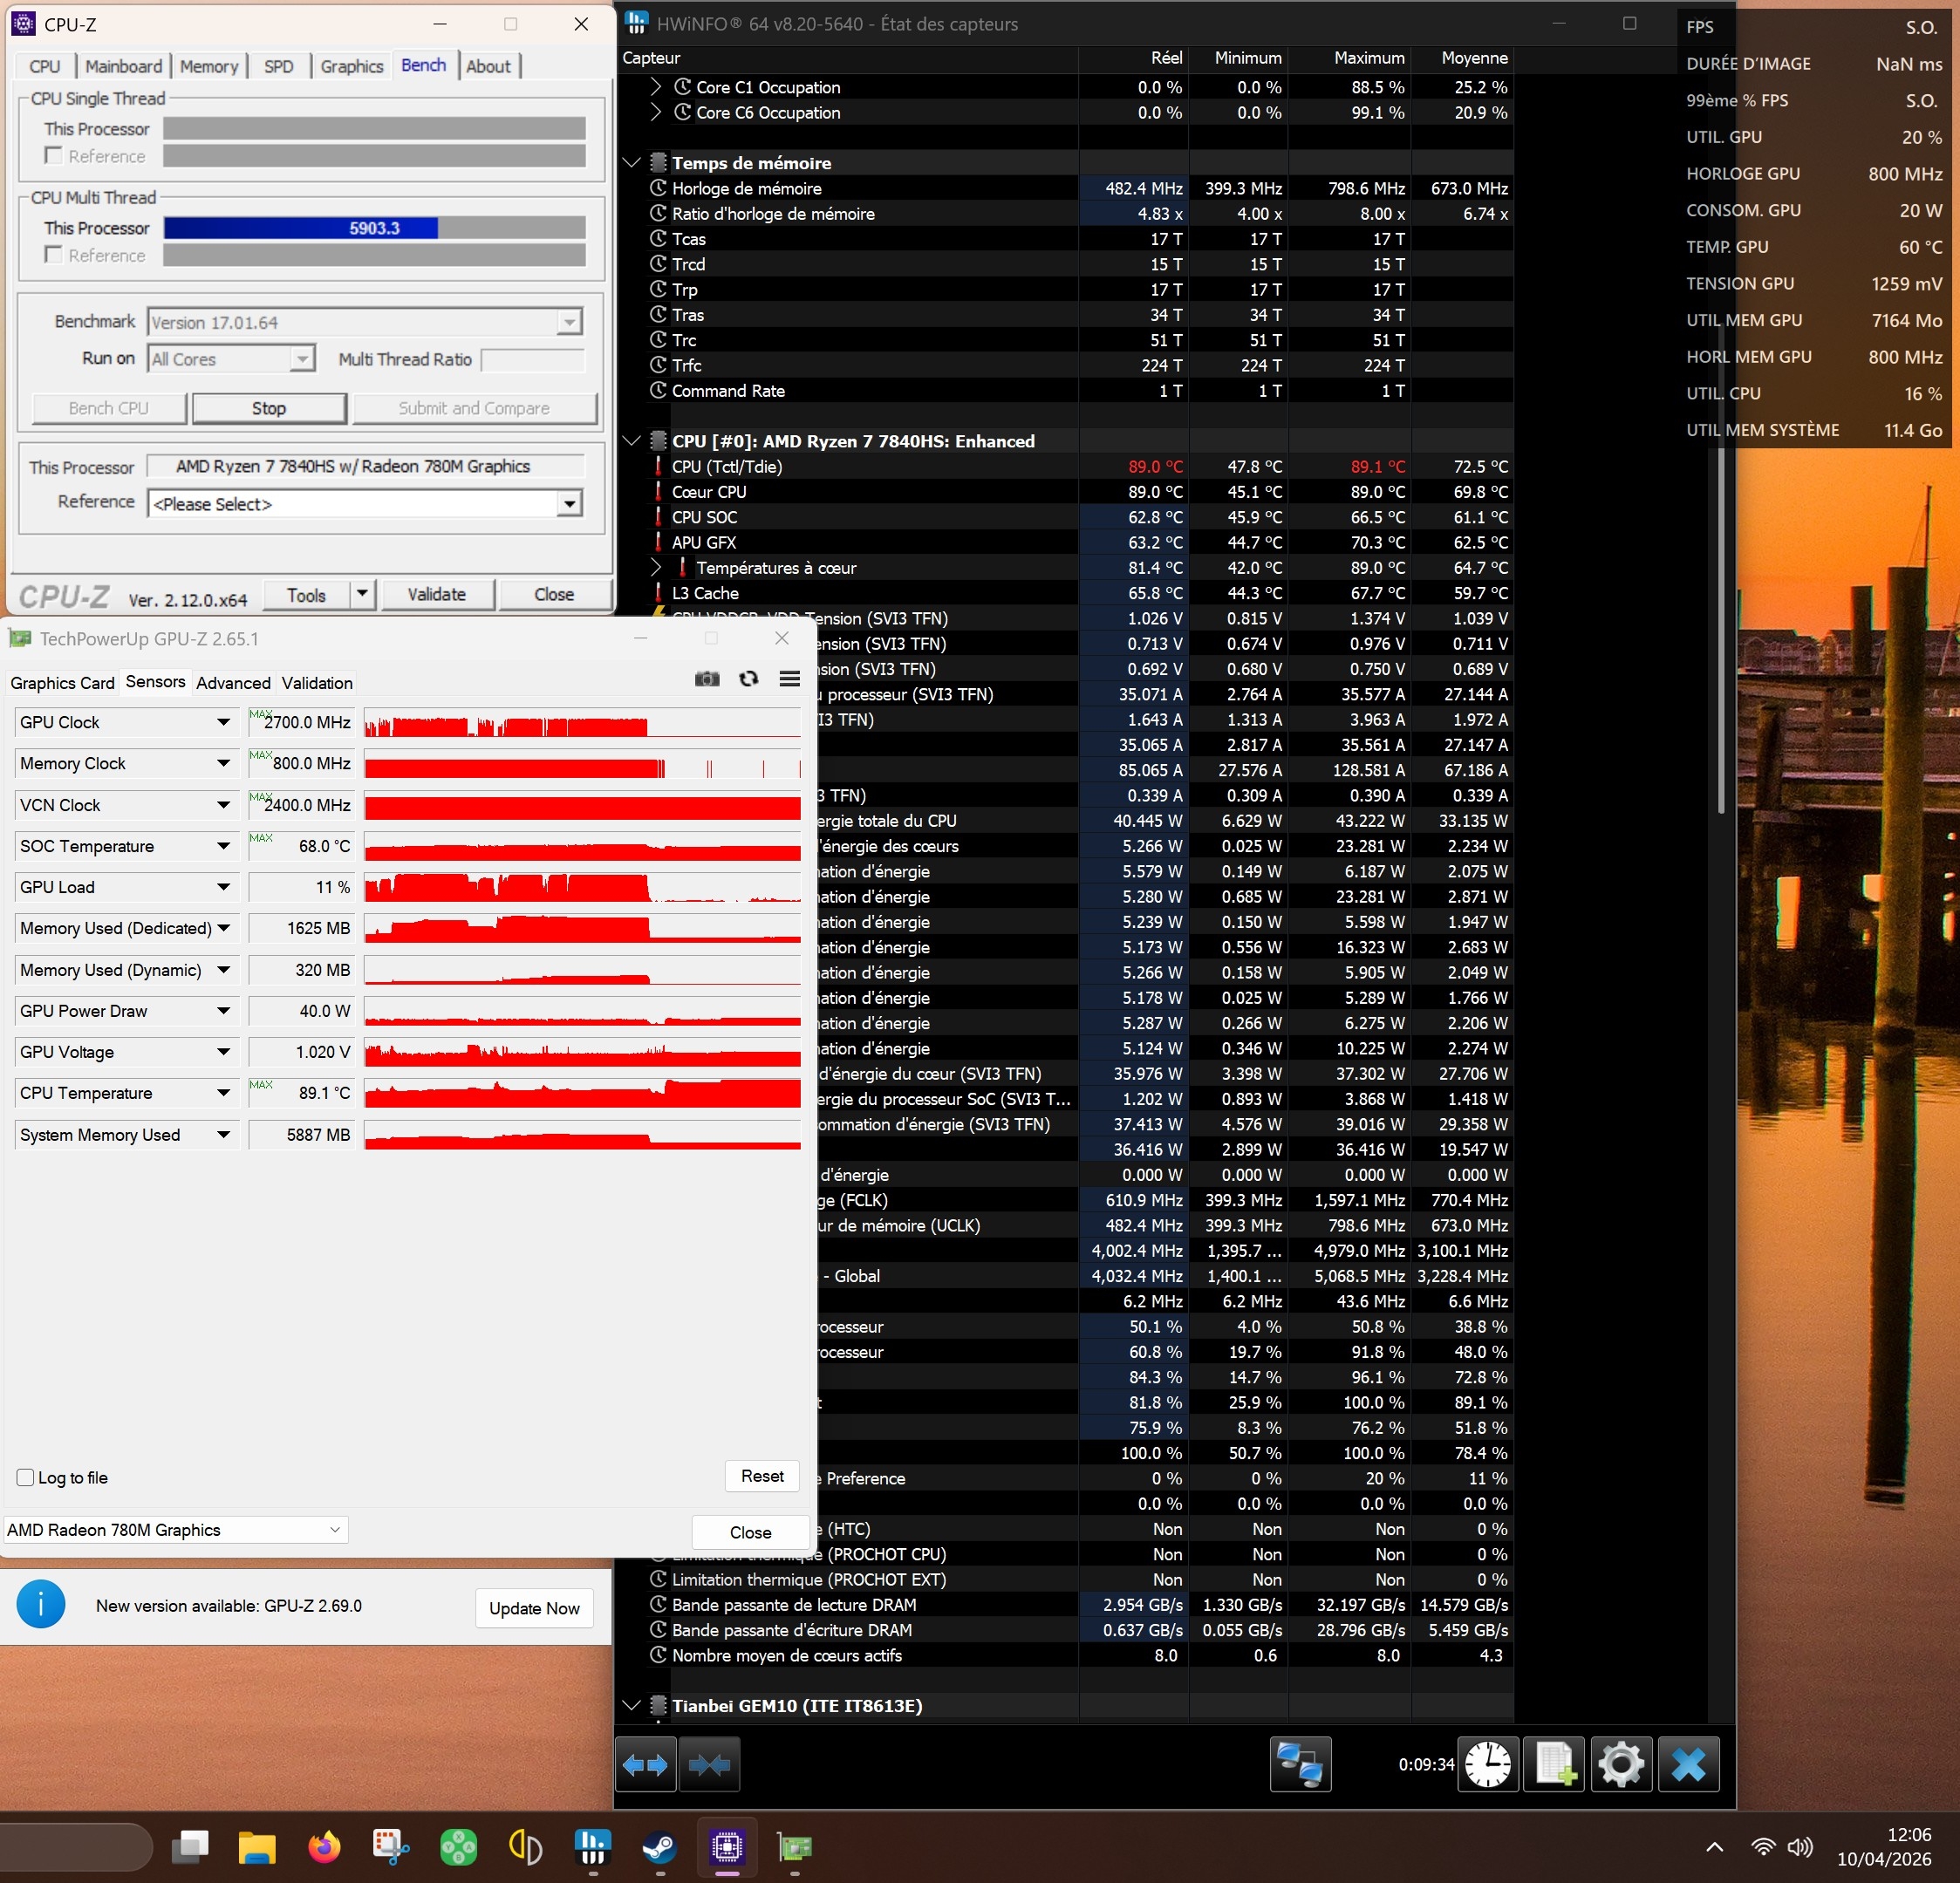Open SPD tab in CPU-Z
Viewport: 1960px width, 1883px height.
279,66
